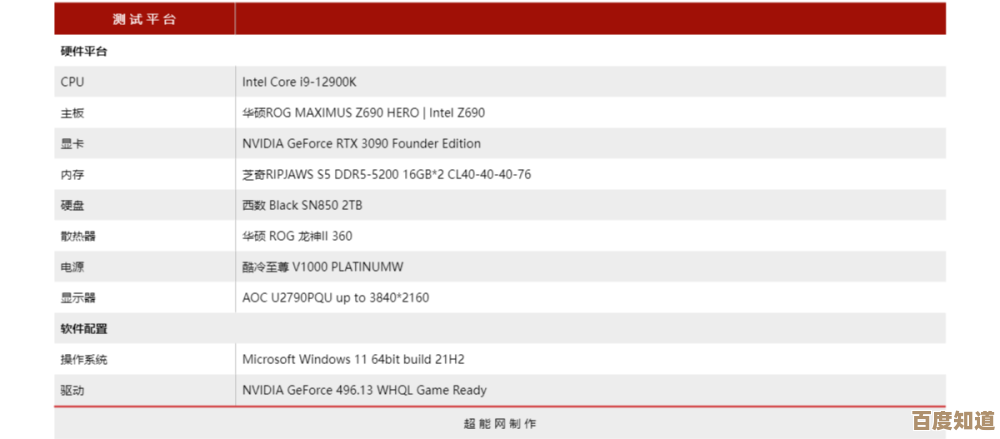Select NVIDIA GeForce RTX 3090 Founder Edition
Viewport: 1000px width, 439px height.
[x=361, y=144]
